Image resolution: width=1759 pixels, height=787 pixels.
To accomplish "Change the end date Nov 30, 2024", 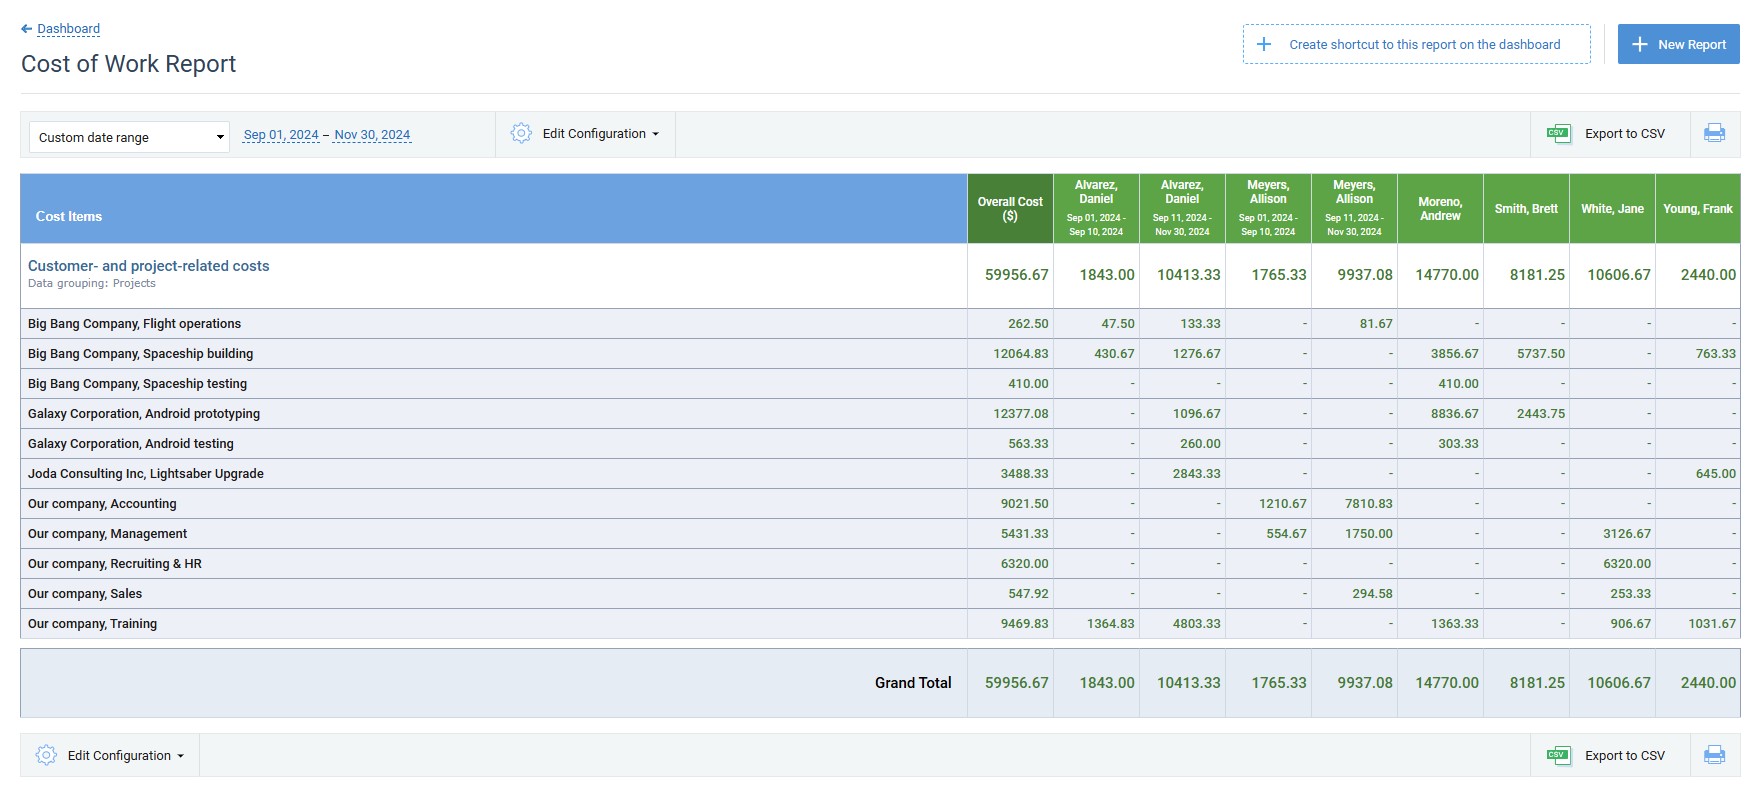I will tap(372, 135).
